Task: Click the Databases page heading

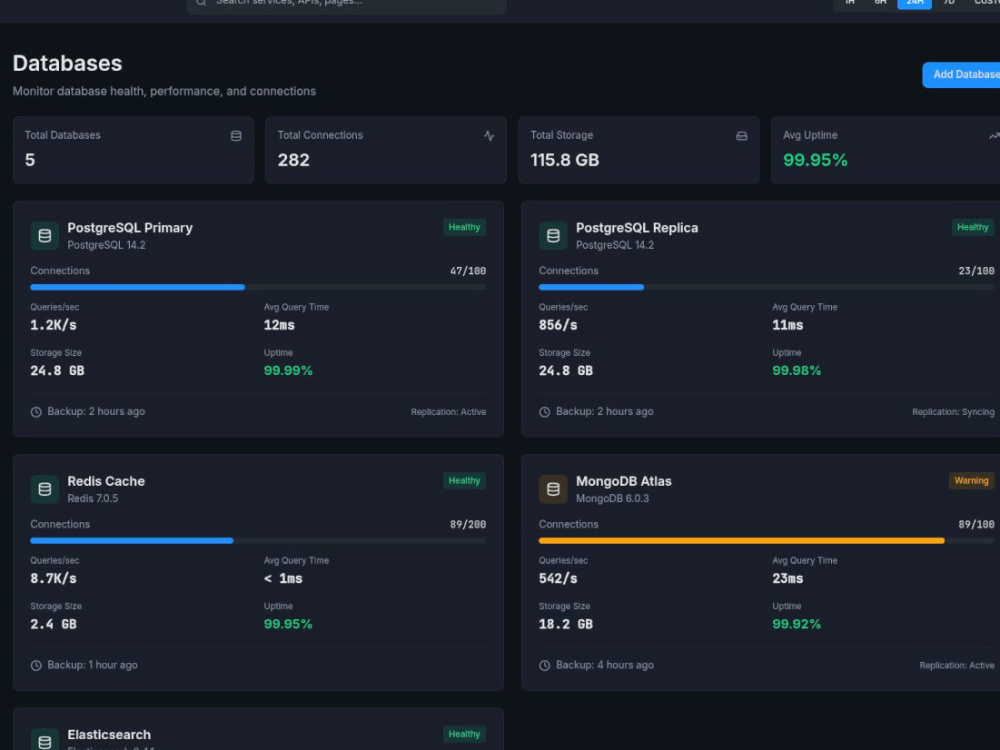Action: click(68, 63)
